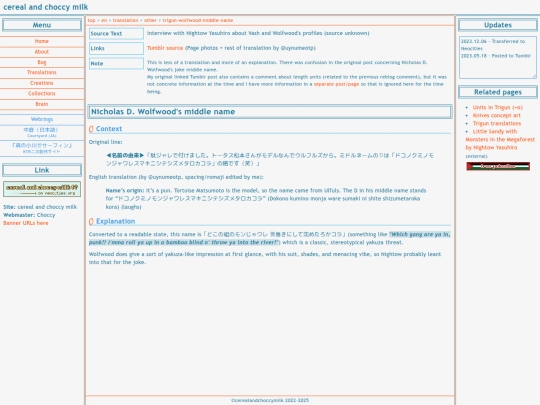
Task: Click the 'other' breadcrumb link
Action: pyautogui.click(x=150, y=20)
